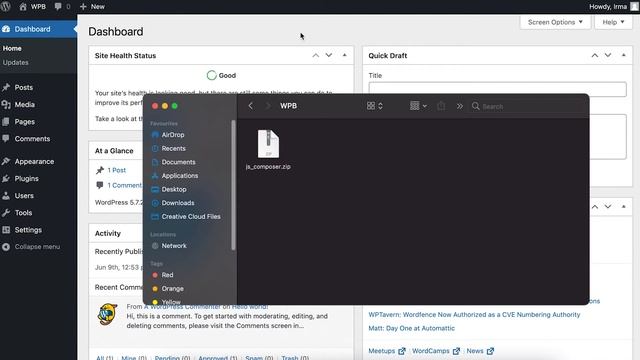Move Quick Draft panel down

[608, 55]
